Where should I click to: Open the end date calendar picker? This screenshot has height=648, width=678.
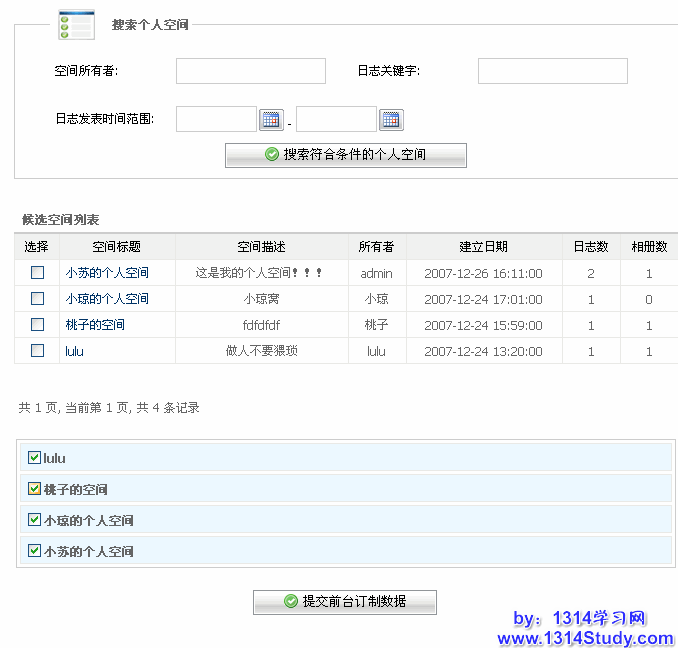click(391, 120)
